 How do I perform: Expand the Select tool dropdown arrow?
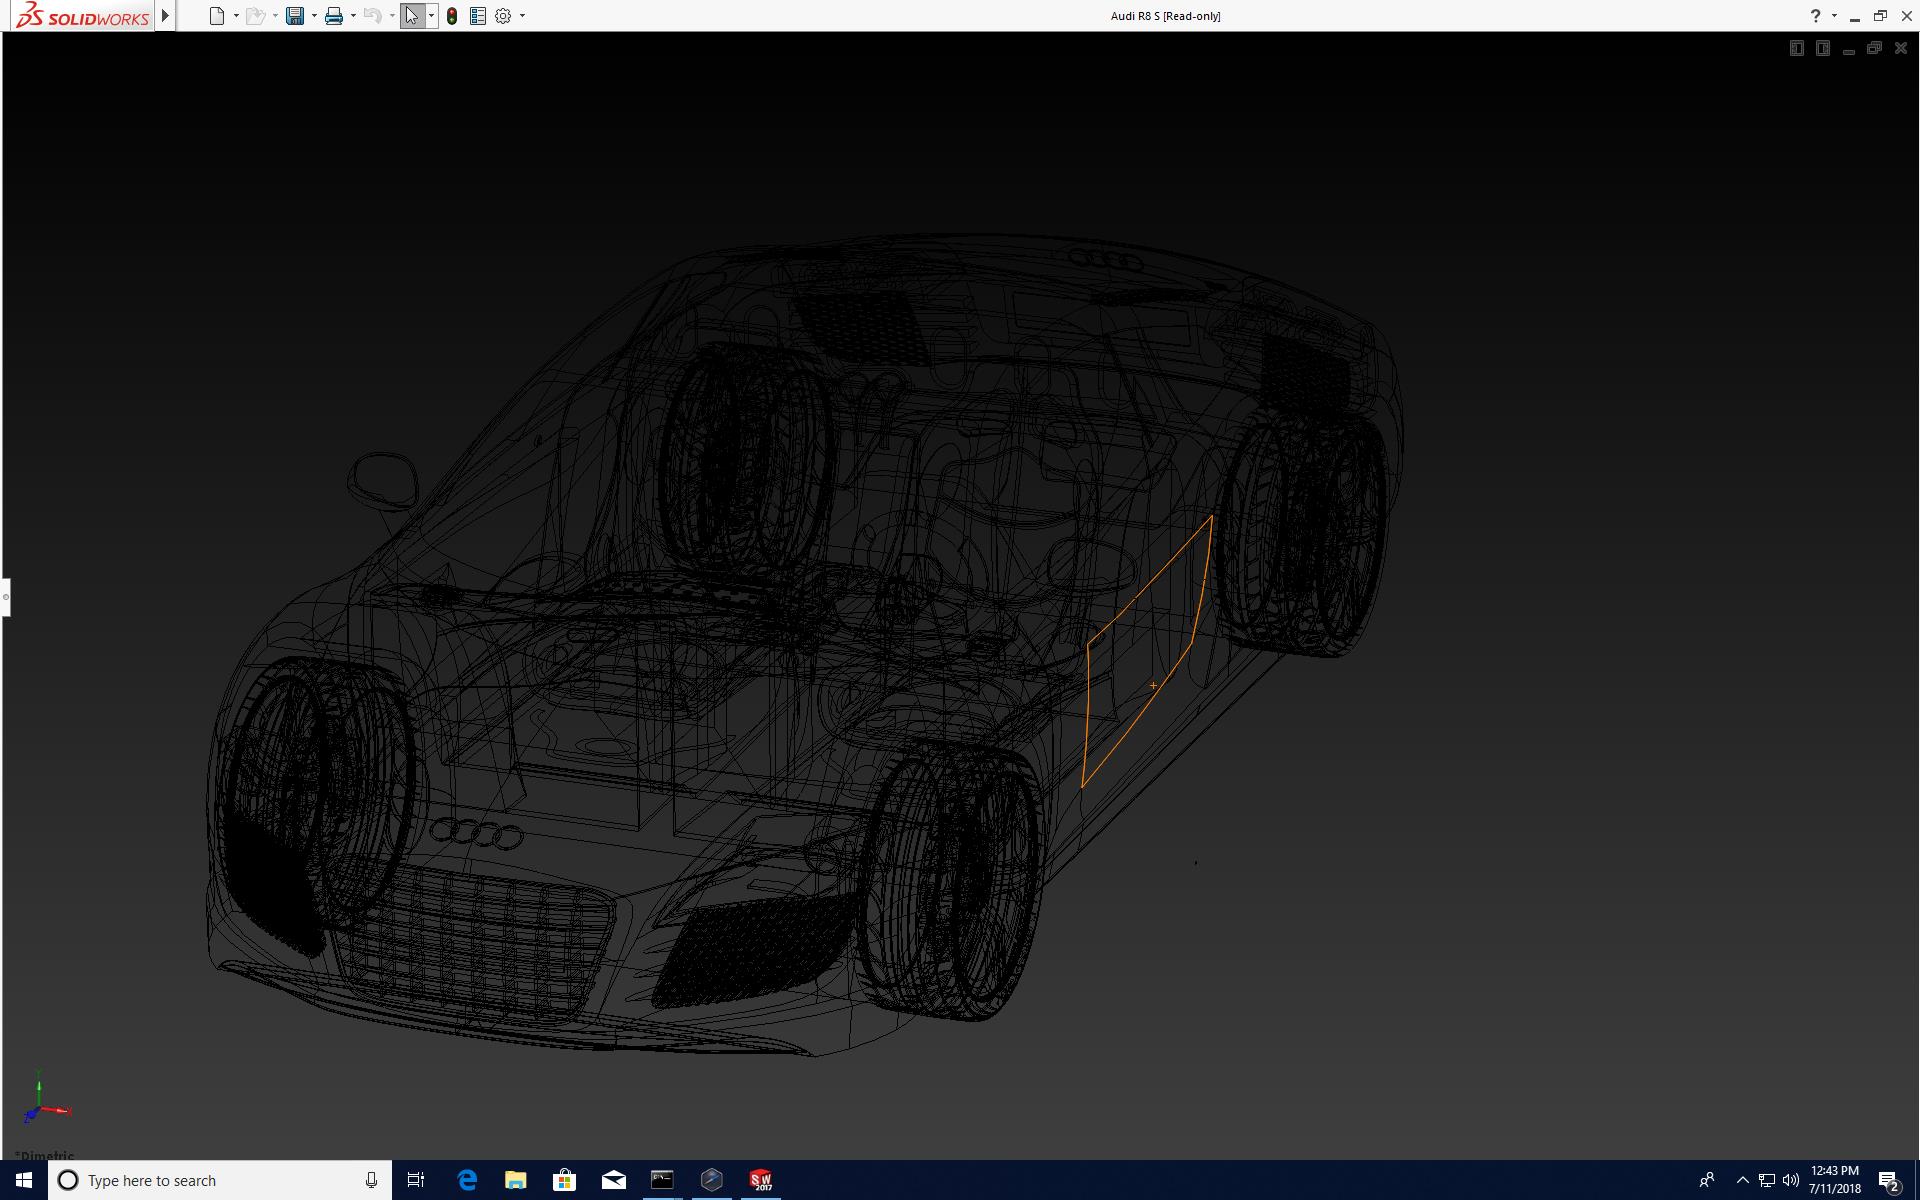(431, 16)
